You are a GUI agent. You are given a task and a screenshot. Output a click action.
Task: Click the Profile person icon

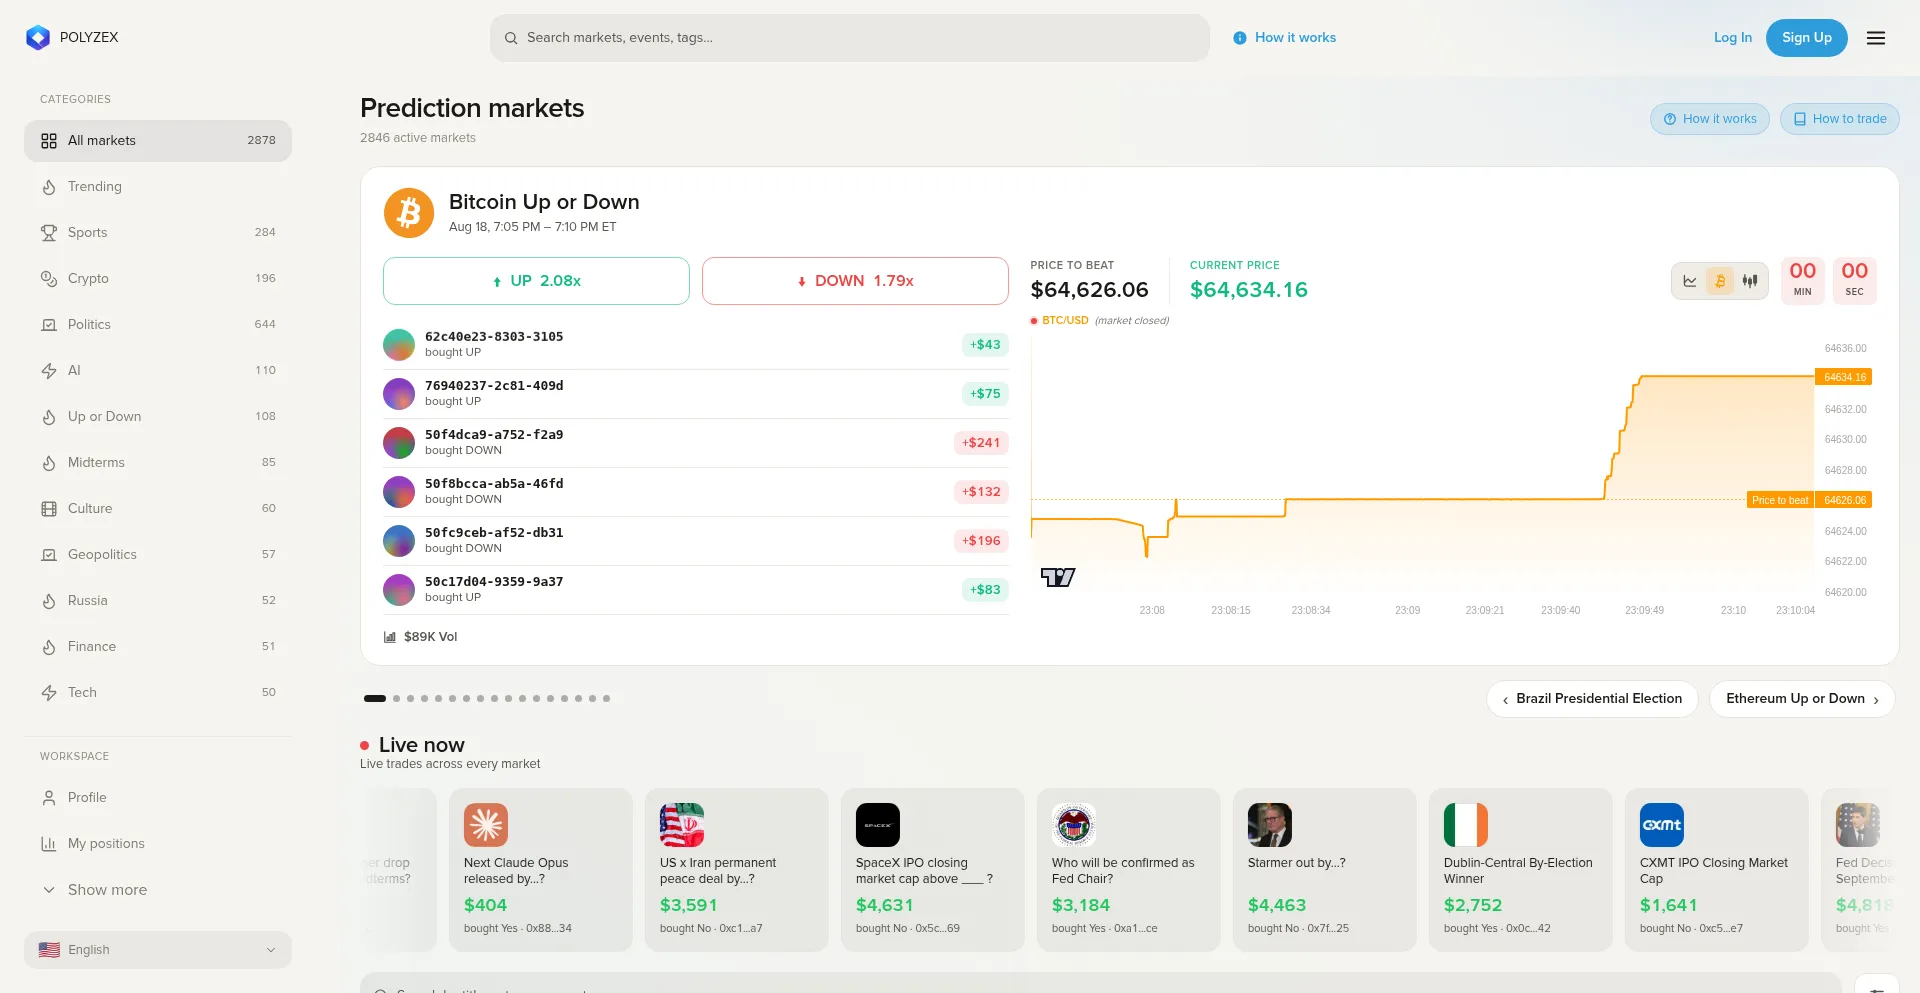click(49, 798)
